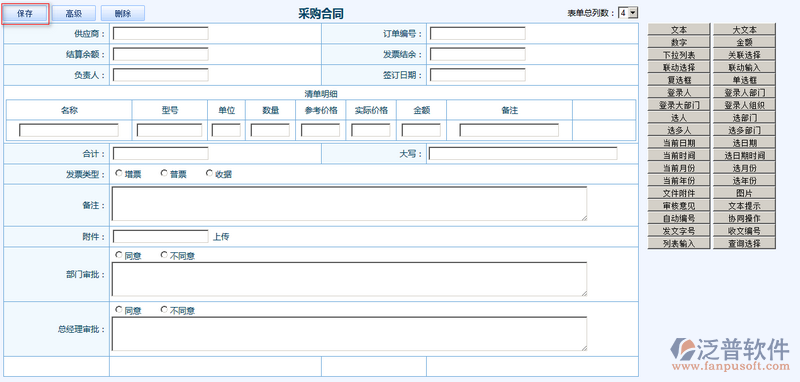Insert a 单选框 control
This screenshot has width=800, height=382.
(744, 80)
